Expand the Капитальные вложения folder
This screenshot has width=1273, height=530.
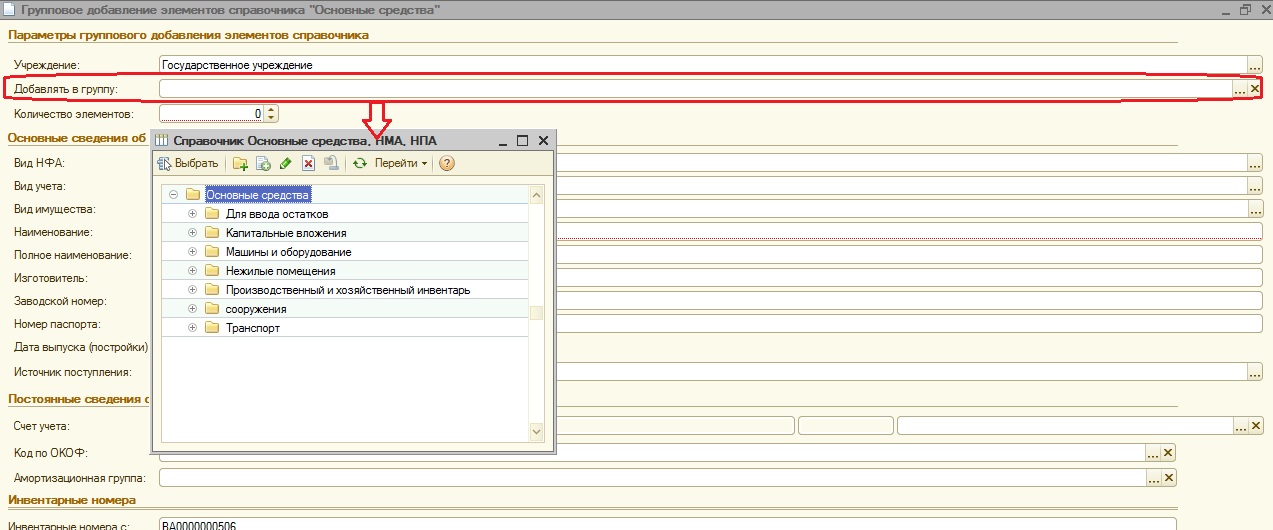192,233
